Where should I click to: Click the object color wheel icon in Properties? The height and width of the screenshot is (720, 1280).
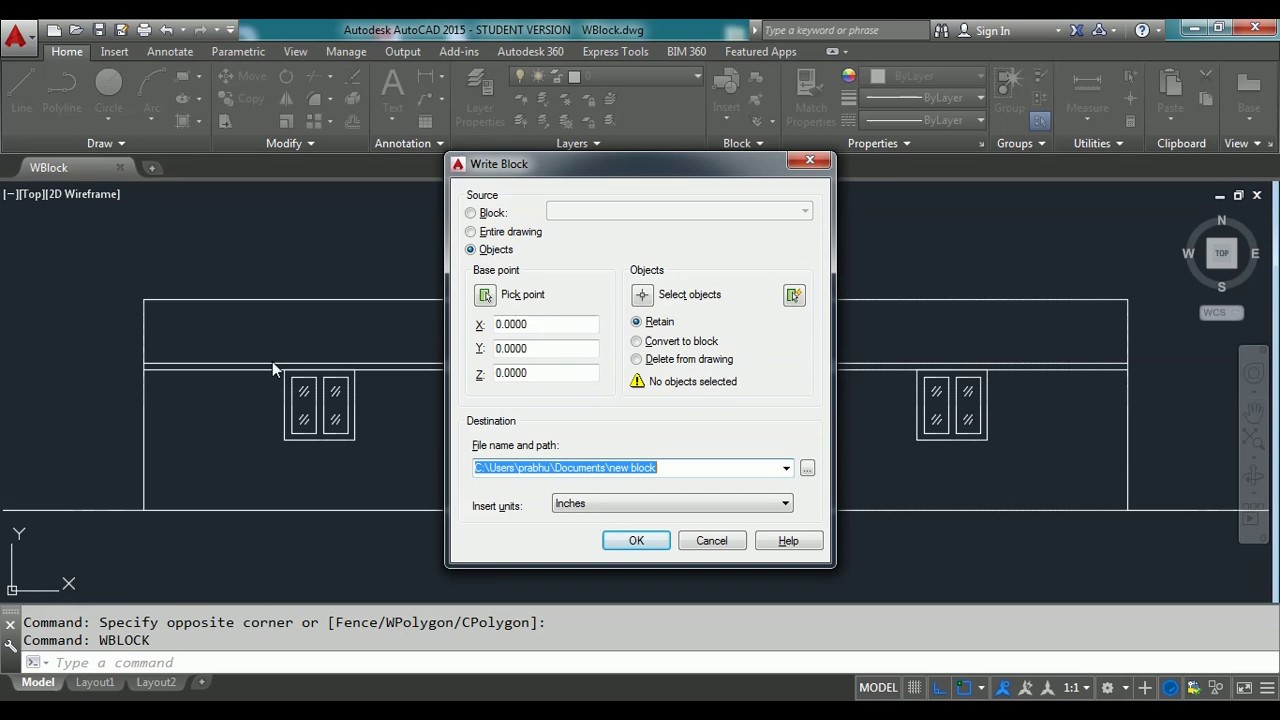point(849,76)
